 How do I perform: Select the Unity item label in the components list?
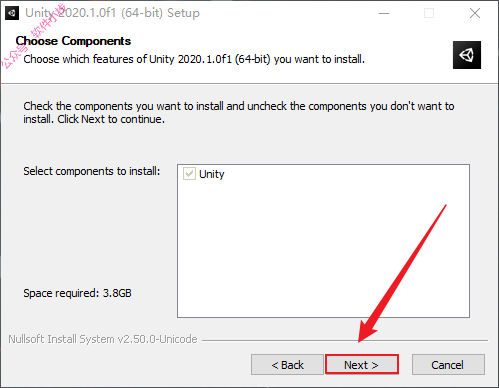point(212,174)
